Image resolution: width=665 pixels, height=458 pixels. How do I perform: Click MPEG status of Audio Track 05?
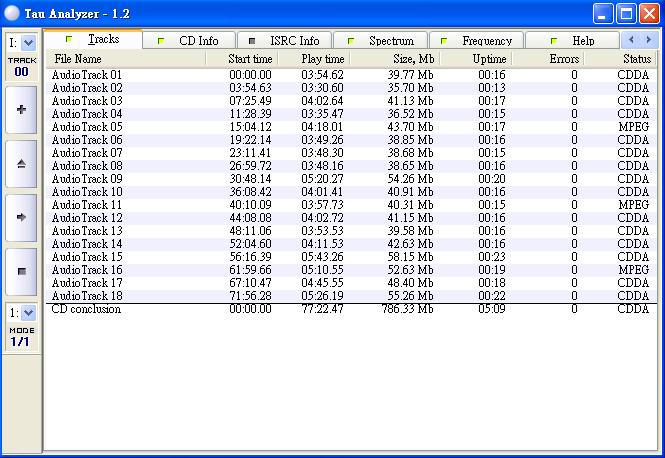[x=634, y=127]
